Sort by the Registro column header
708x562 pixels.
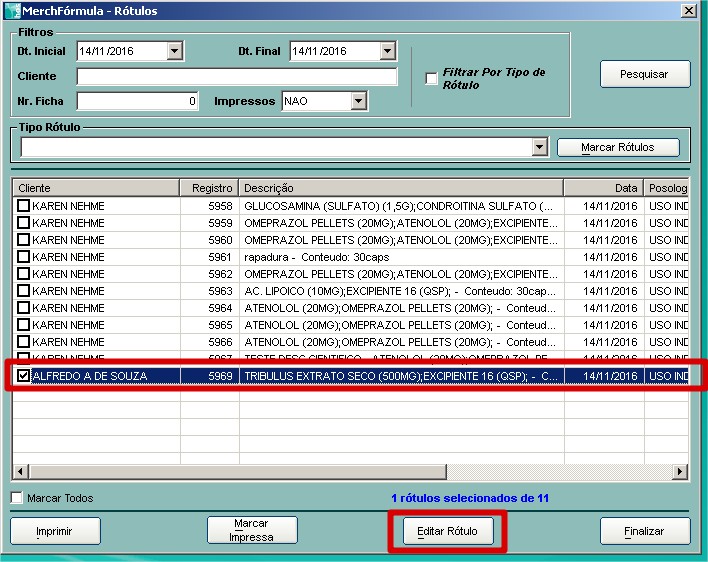point(208,188)
